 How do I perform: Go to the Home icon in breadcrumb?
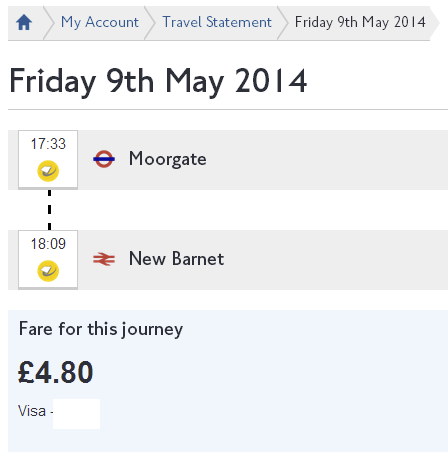(24, 23)
